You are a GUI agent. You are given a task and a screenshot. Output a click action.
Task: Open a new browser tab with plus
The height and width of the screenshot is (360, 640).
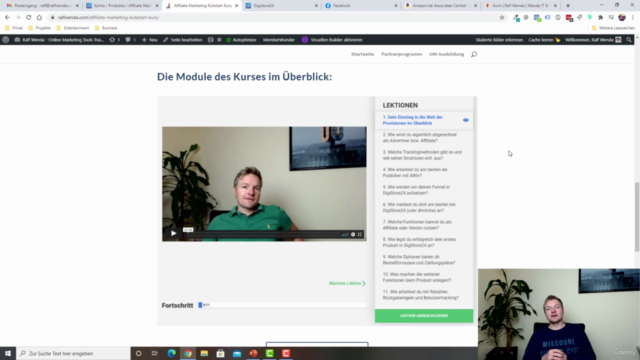coord(568,6)
